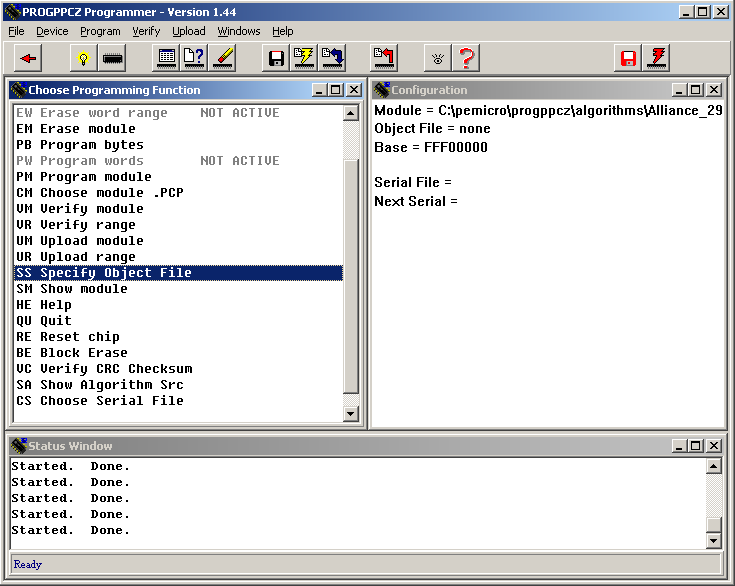Click Status Window scrollbar up arrow
This screenshot has height=586, width=735.
coord(713,466)
